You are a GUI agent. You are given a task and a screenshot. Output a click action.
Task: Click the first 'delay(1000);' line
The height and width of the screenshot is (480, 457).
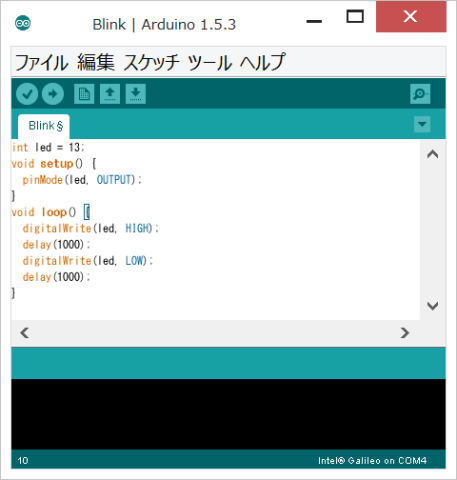[x=56, y=245]
